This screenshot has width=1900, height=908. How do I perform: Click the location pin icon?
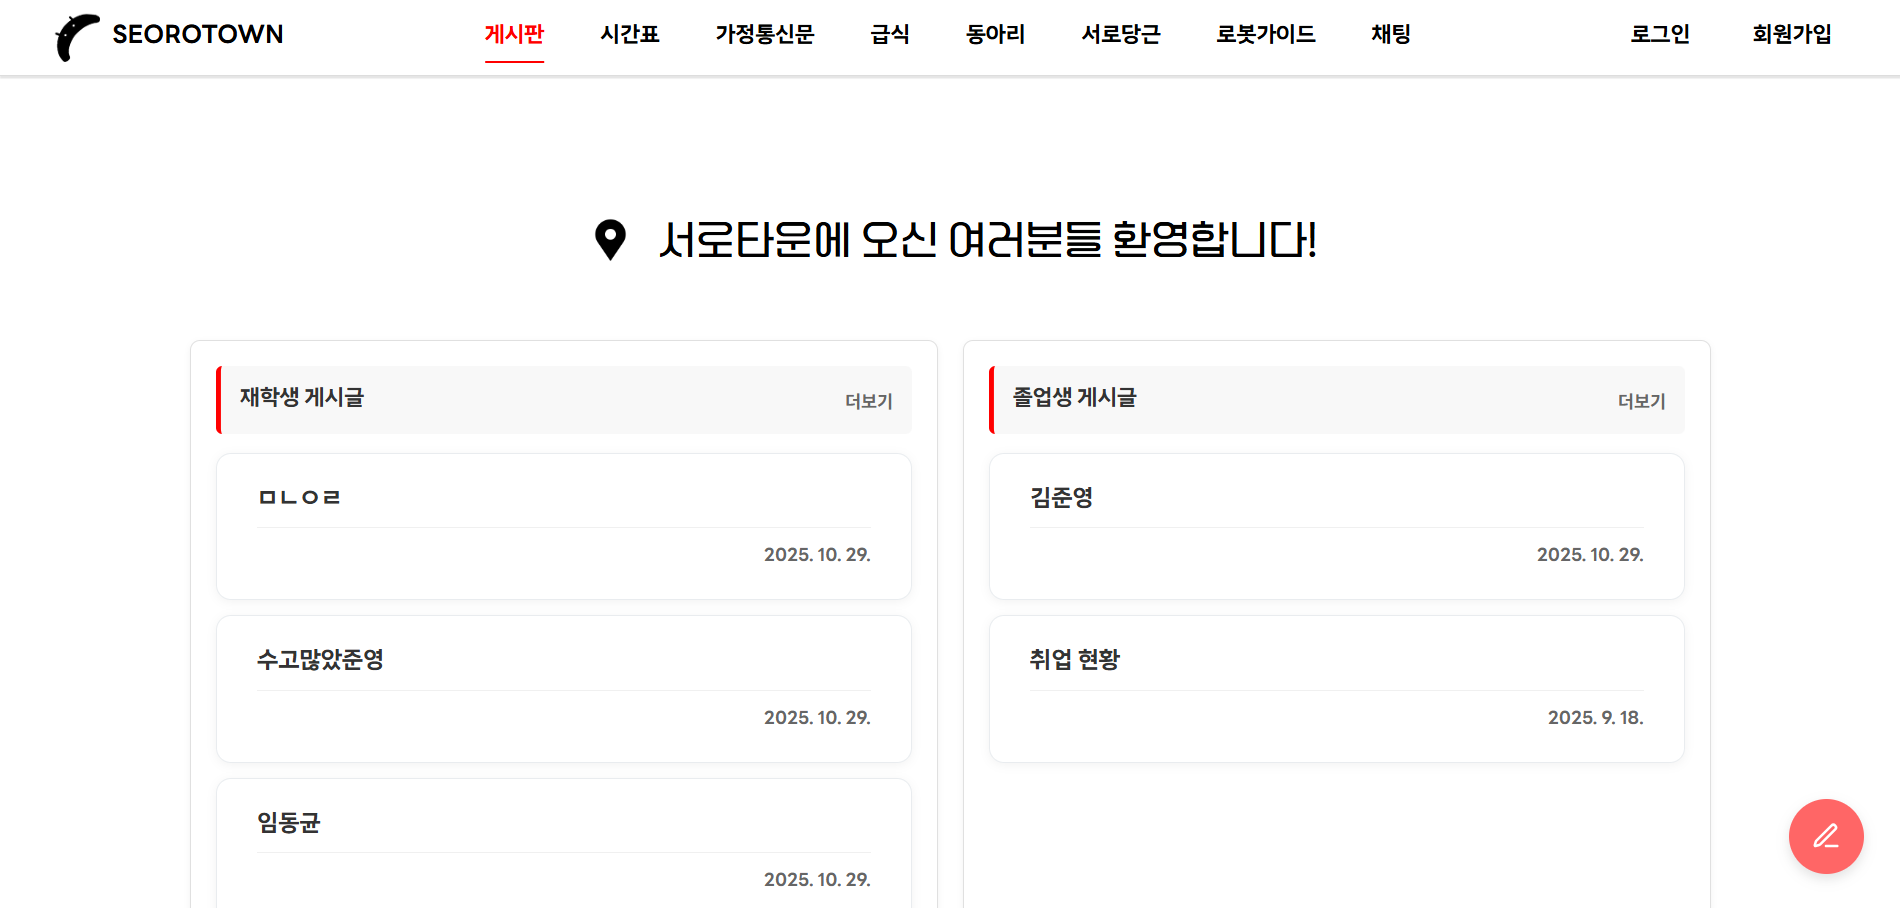tap(610, 240)
